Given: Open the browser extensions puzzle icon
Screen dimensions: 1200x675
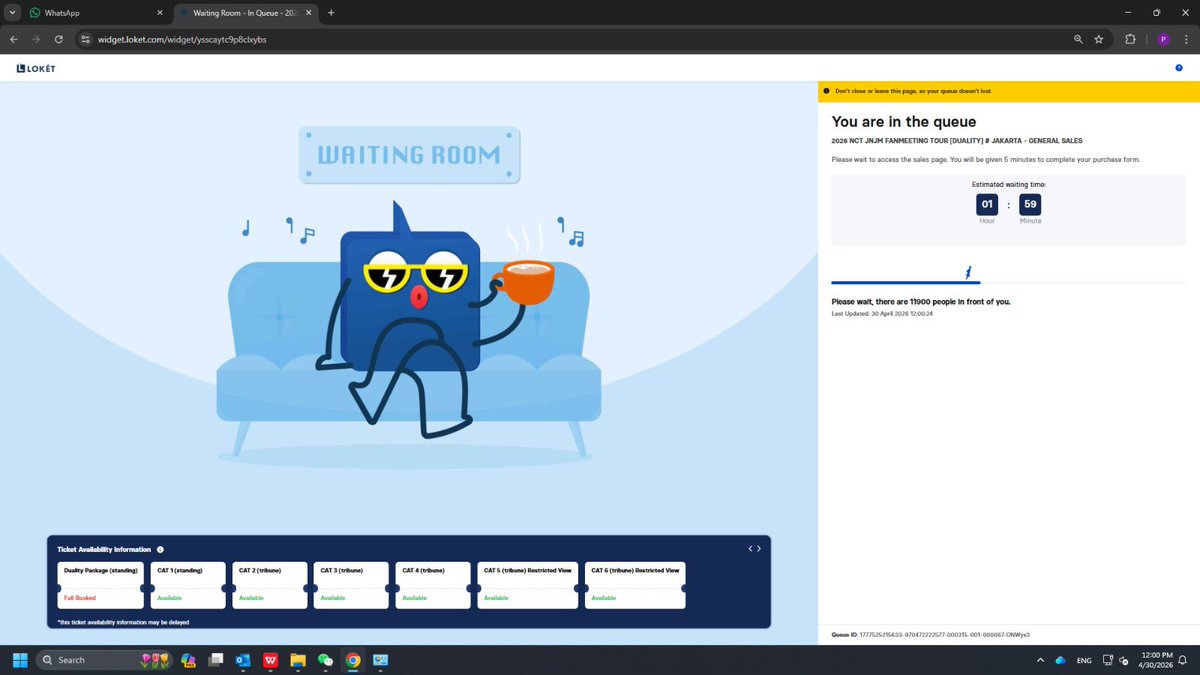Looking at the screenshot, I should [1131, 39].
